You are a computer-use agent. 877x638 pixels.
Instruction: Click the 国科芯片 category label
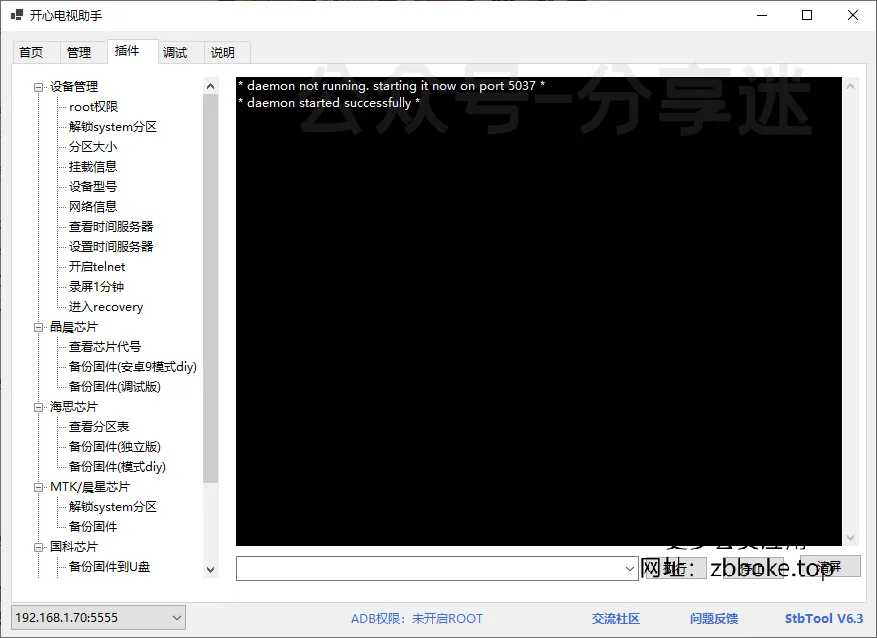point(74,547)
